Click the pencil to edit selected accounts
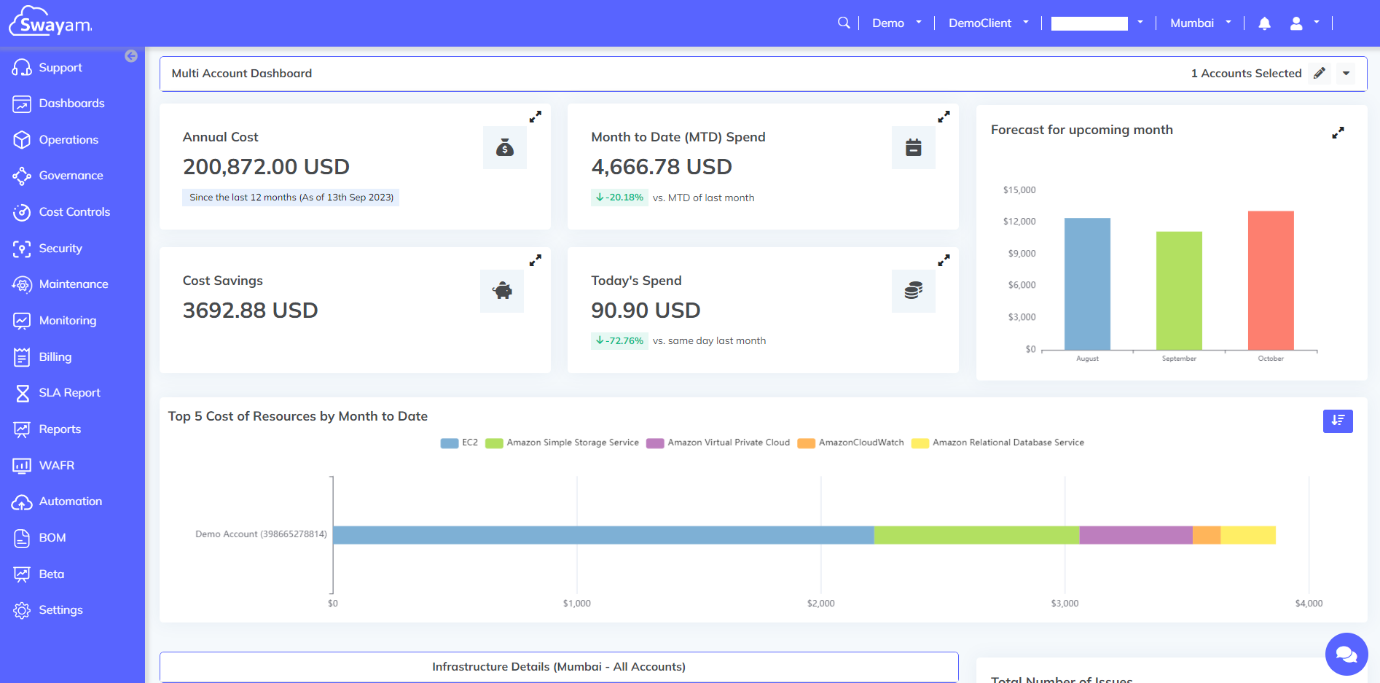This screenshot has height=683, width=1380. click(1319, 73)
